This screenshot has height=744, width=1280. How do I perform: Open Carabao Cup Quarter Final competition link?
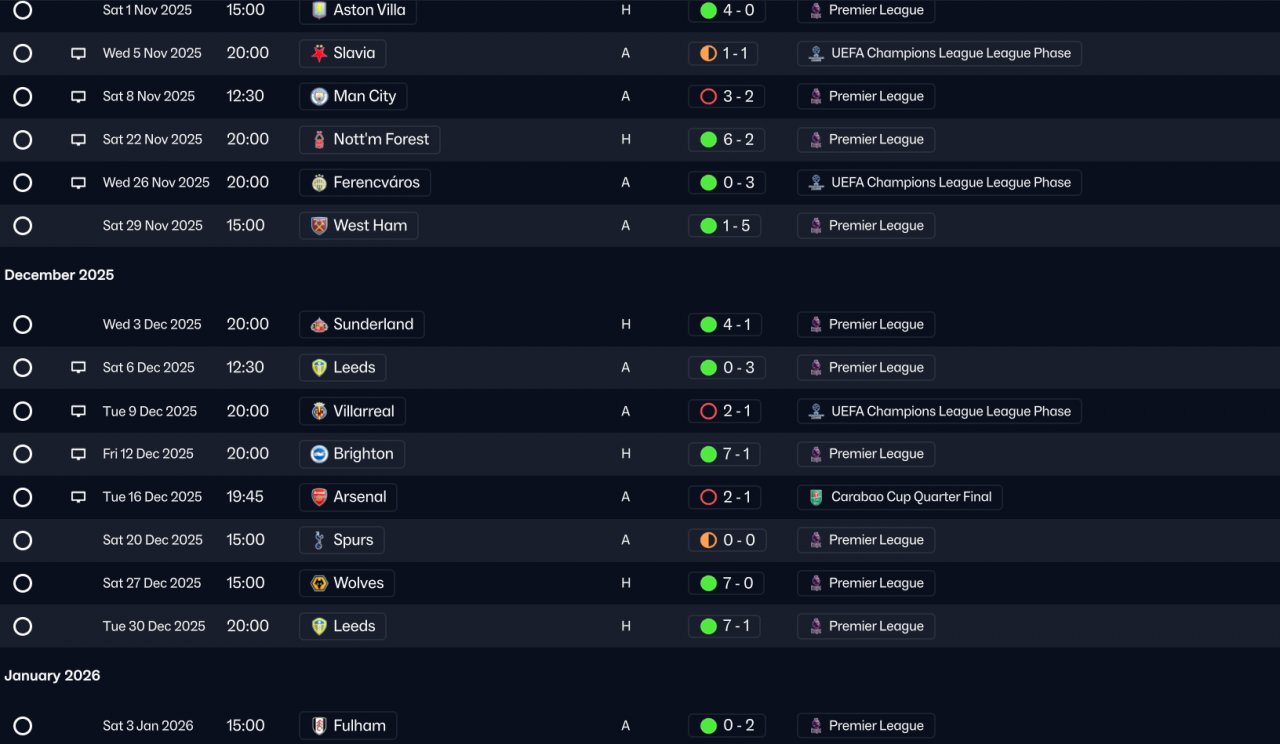click(899, 497)
